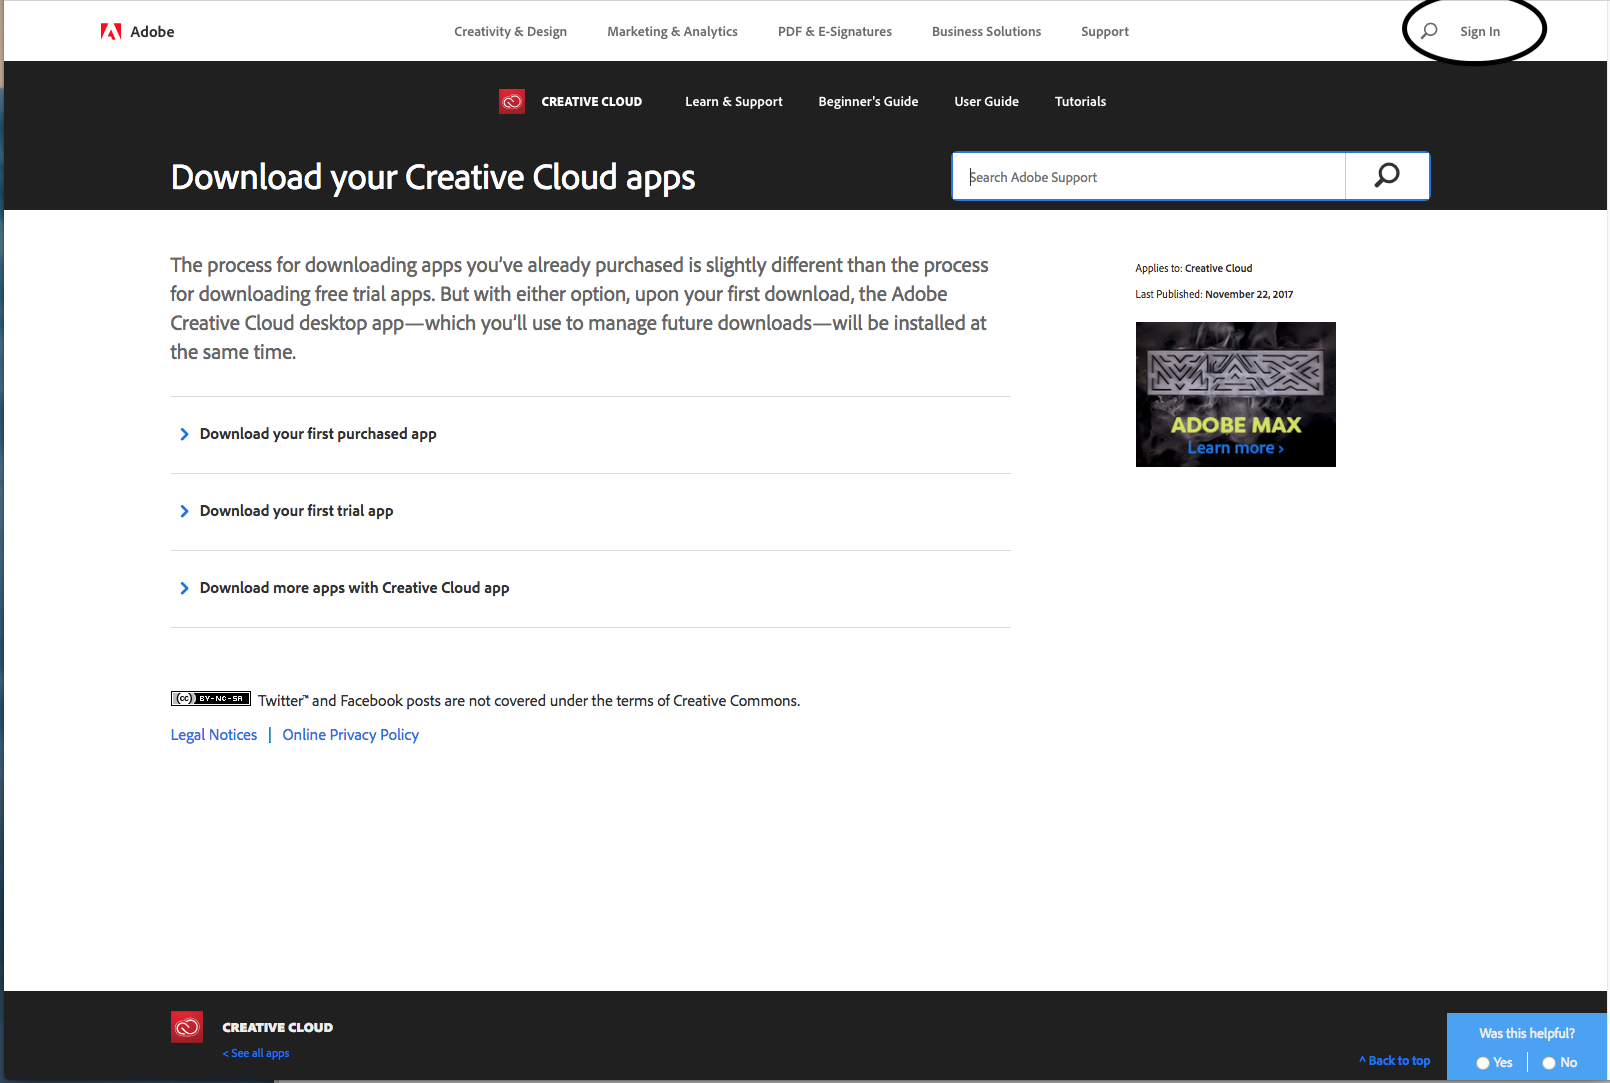Click the Creative Commons license badge
This screenshot has height=1083, width=1610.
[210, 698]
